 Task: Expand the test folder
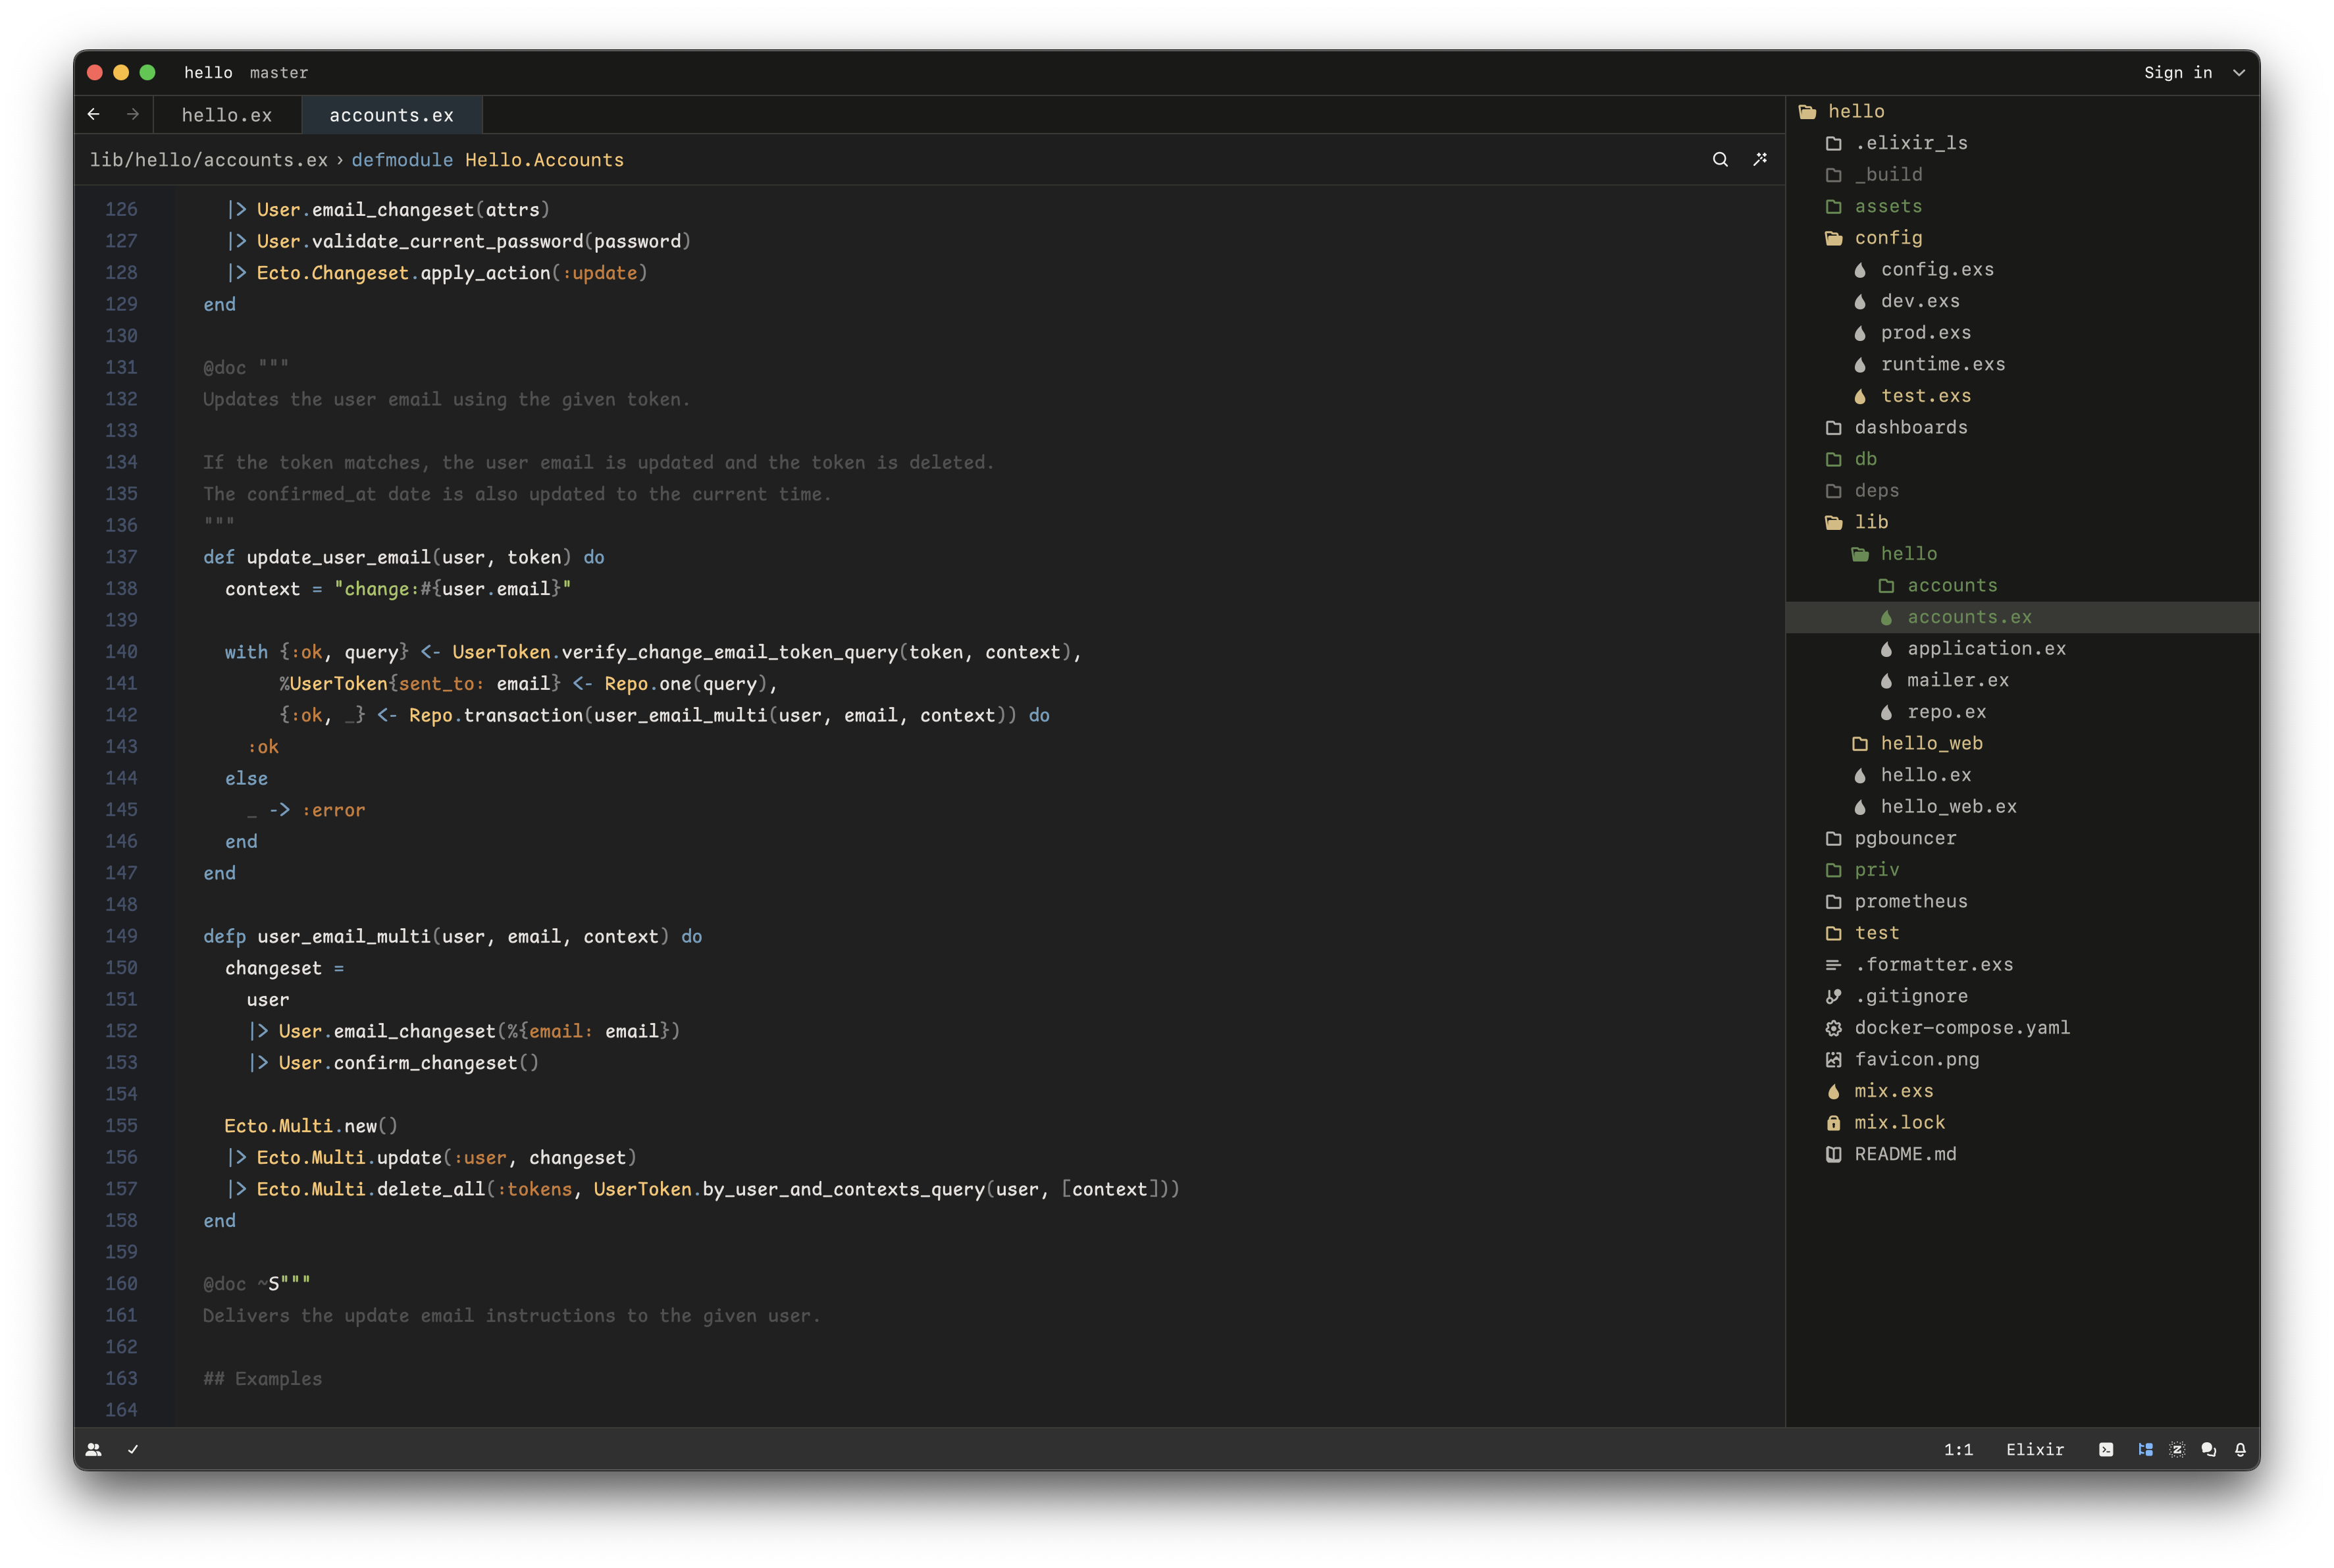(2022, 933)
